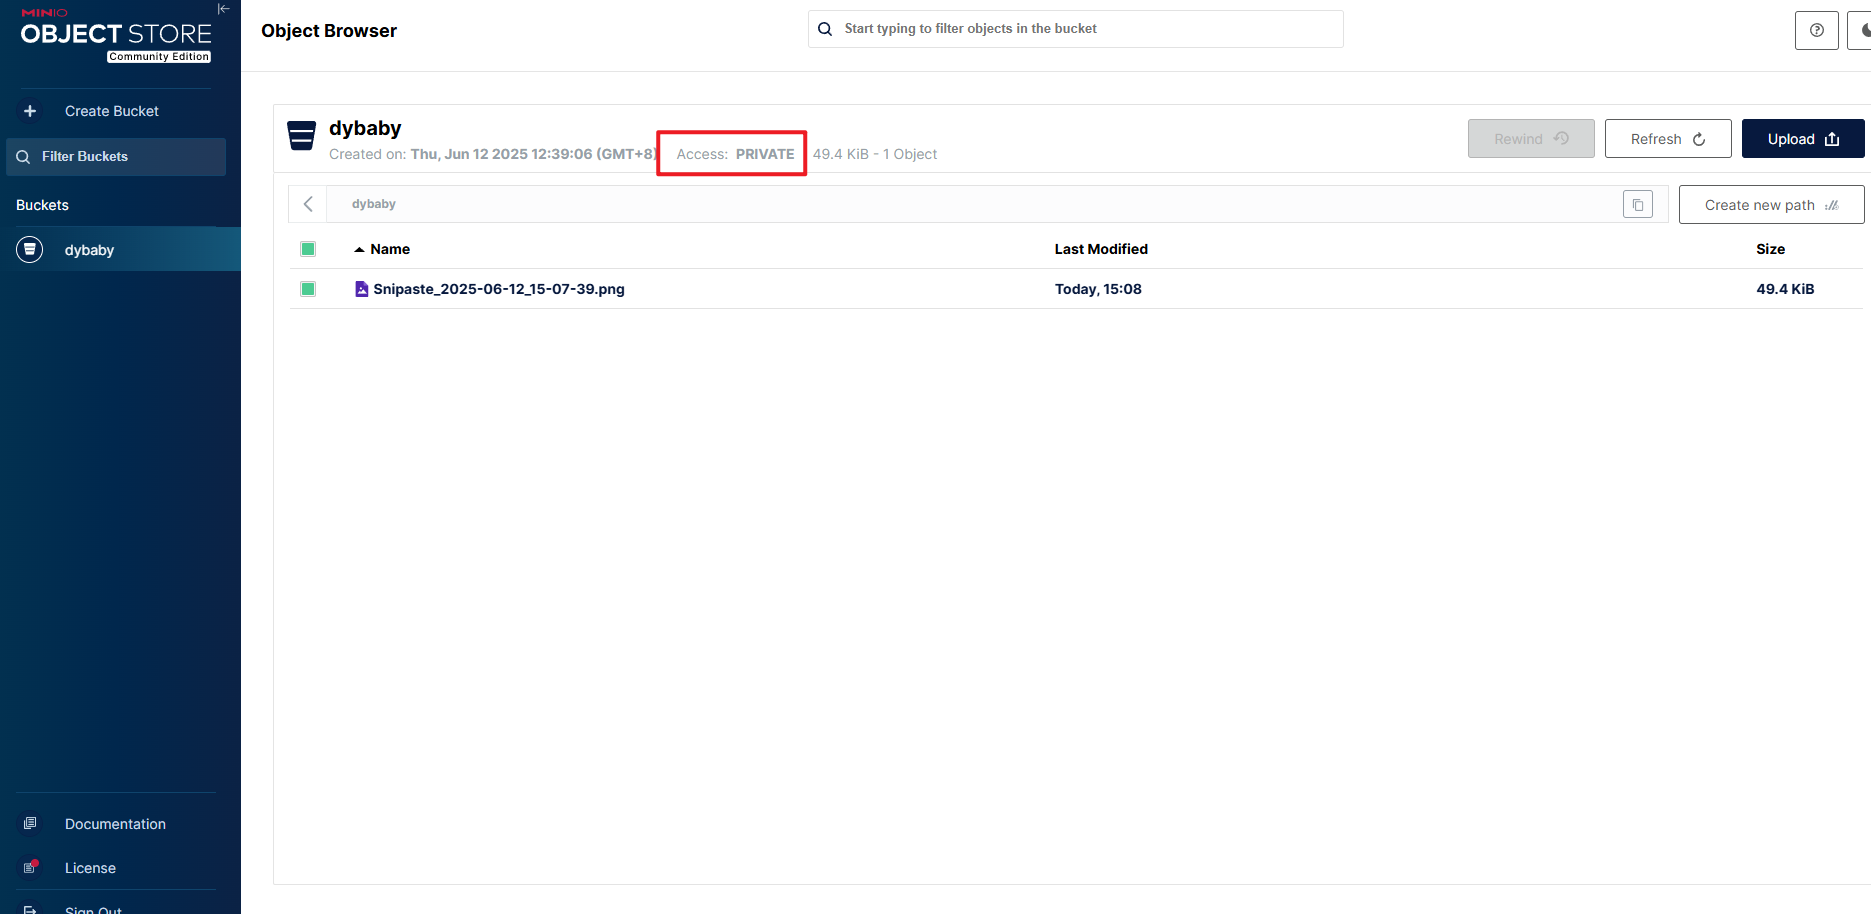Image resolution: width=1871 pixels, height=914 pixels.
Task: Open Snipaste_2025-06-12_15-07-39.png file
Action: point(499,289)
